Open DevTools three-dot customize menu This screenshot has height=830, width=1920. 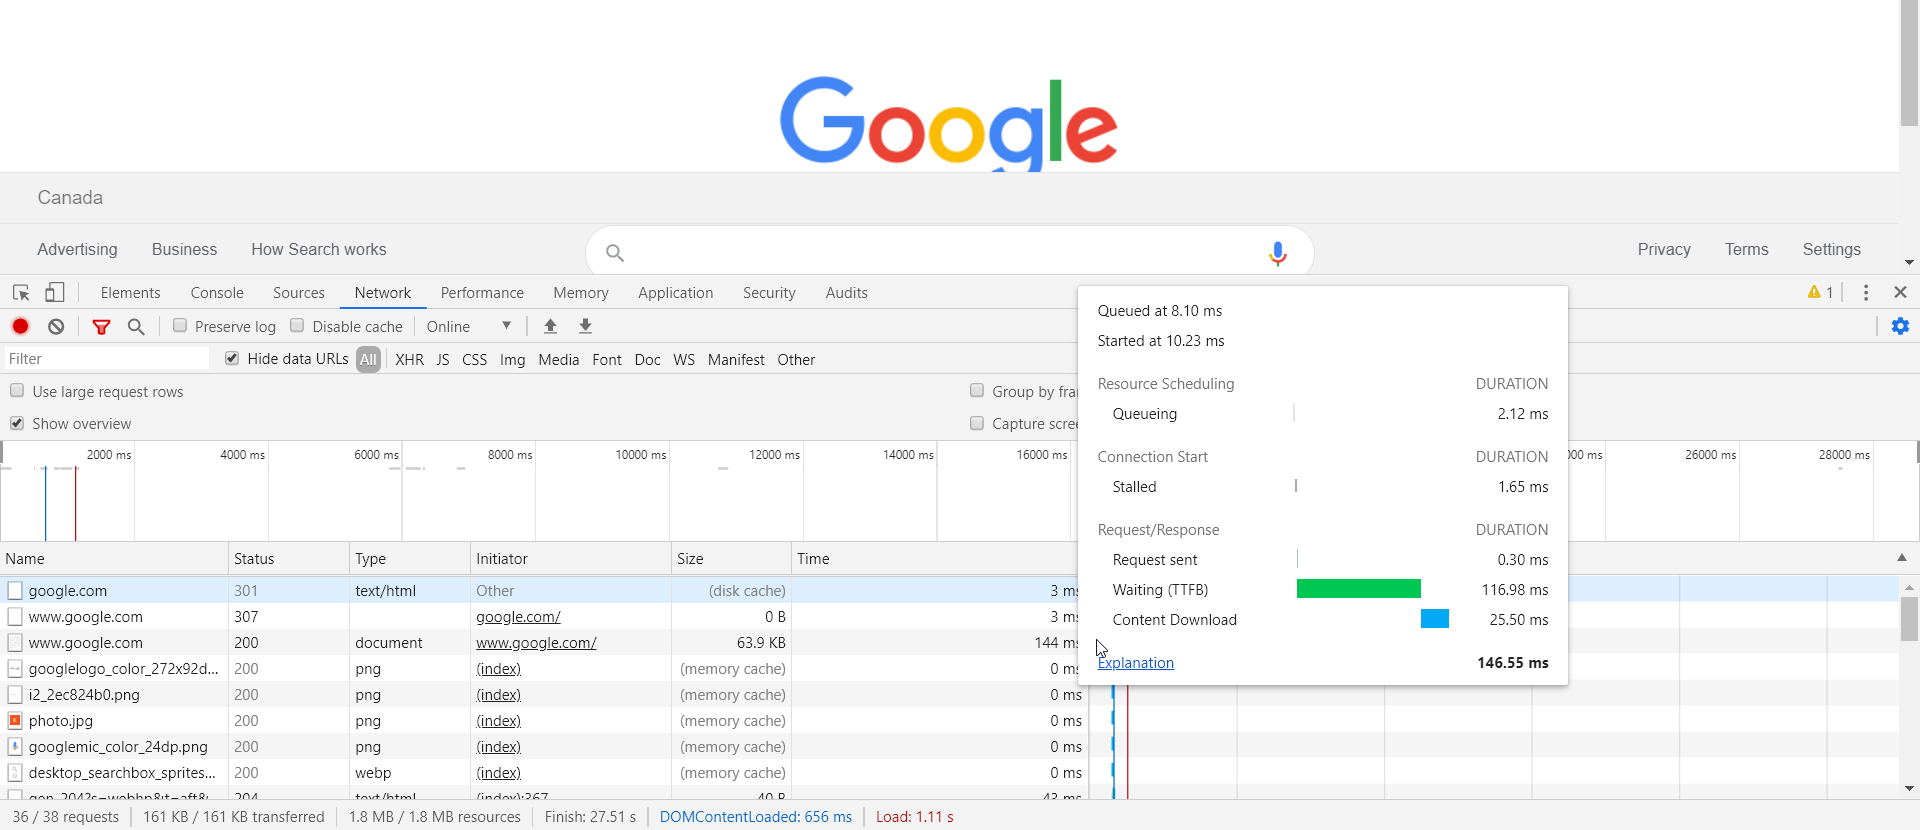(1866, 293)
